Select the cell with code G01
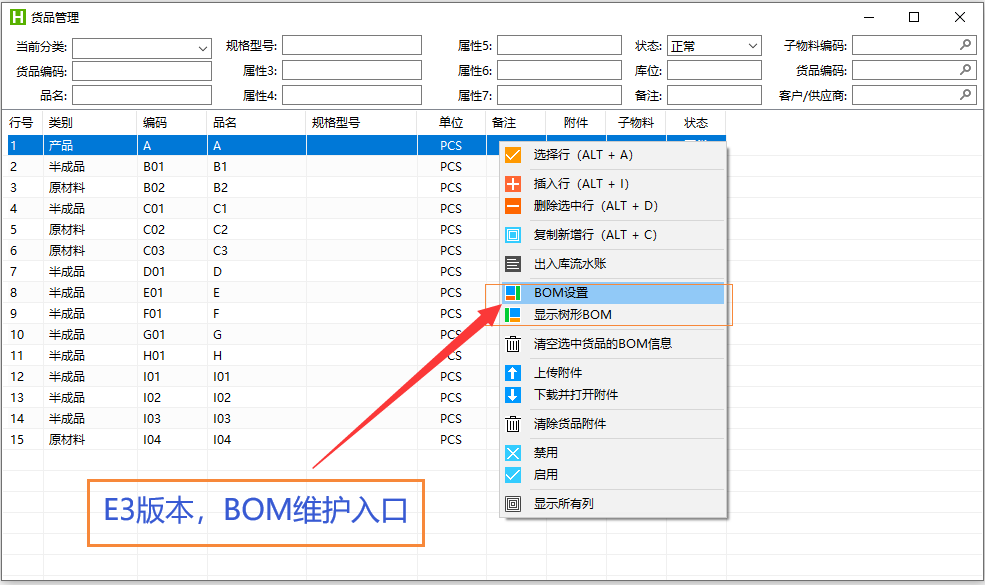 [x=172, y=334]
